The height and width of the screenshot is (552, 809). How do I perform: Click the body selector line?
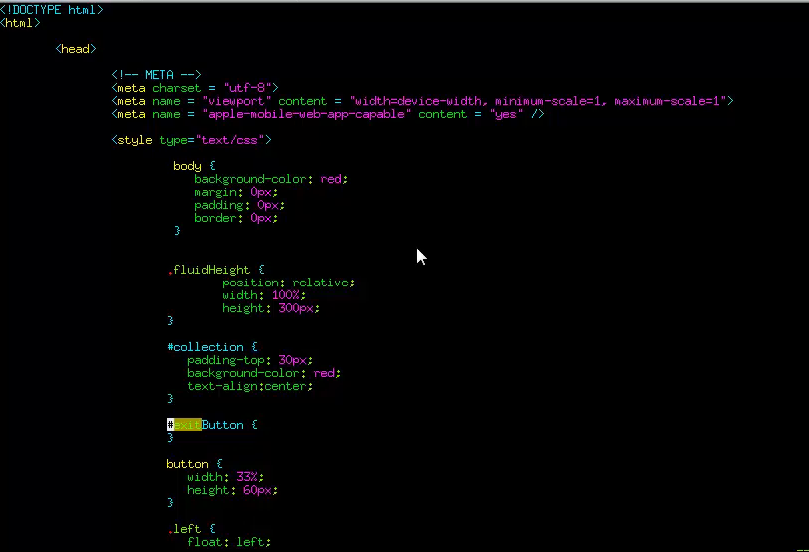click(194, 166)
